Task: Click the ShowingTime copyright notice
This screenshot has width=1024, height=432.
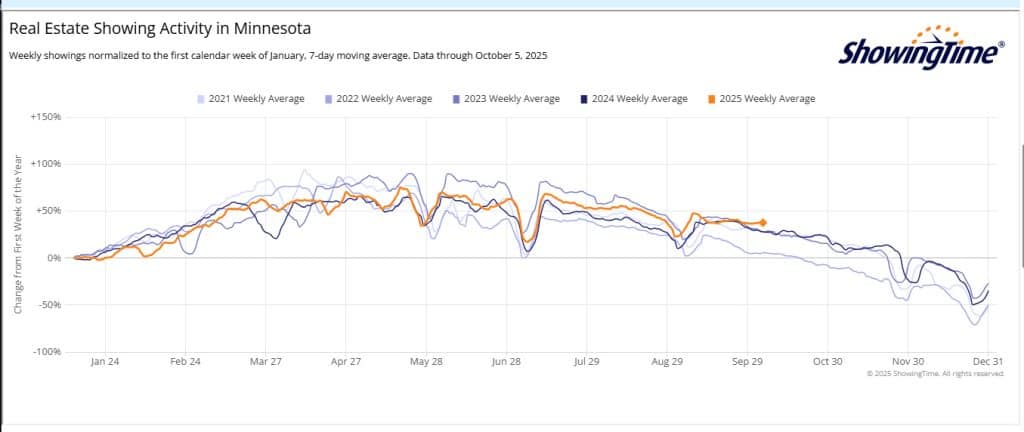Action: pos(936,374)
